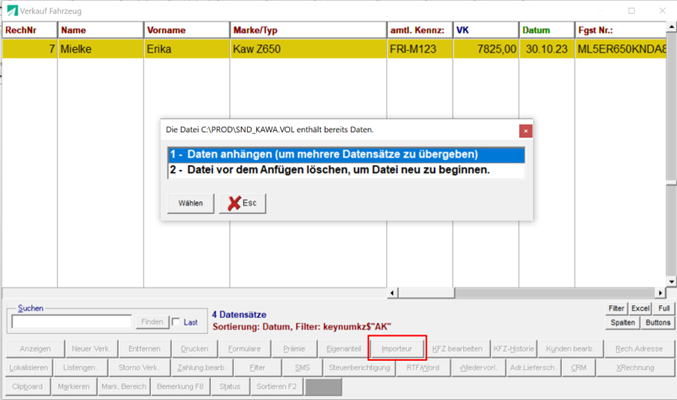Click the red X Esc button
The height and width of the screenshot is (400, 677).
tap(242, 203)
